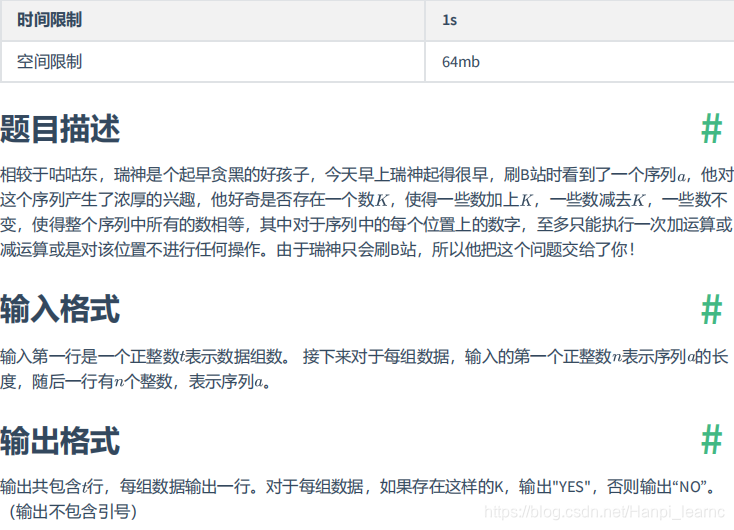Click the 题目描述 heading
This screenshot has height=530, width=734.
coord(60,129)
